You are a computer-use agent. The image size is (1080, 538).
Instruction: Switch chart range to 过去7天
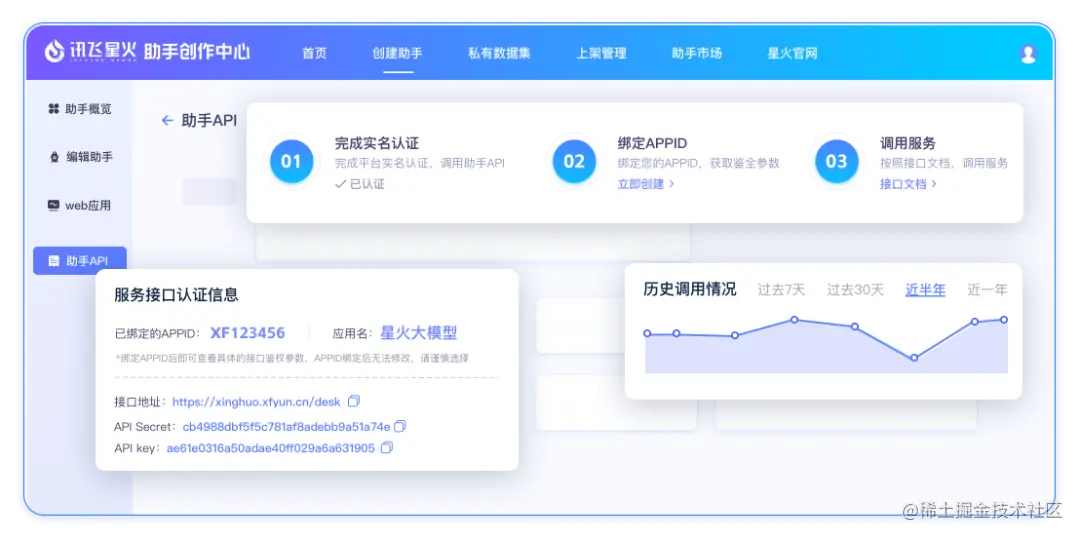point(781,290)
